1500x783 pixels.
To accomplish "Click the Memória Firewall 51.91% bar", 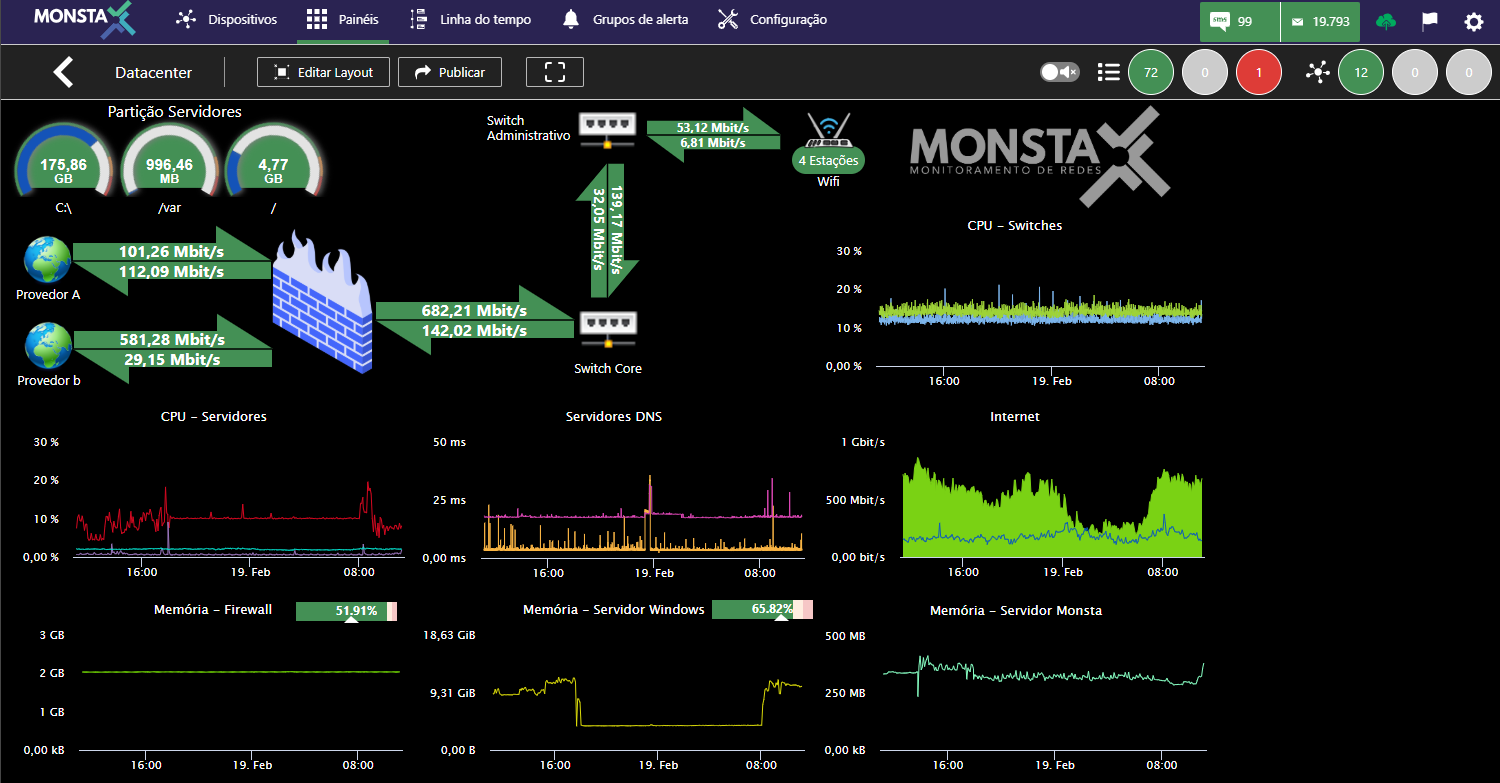I will pos(347,610).
